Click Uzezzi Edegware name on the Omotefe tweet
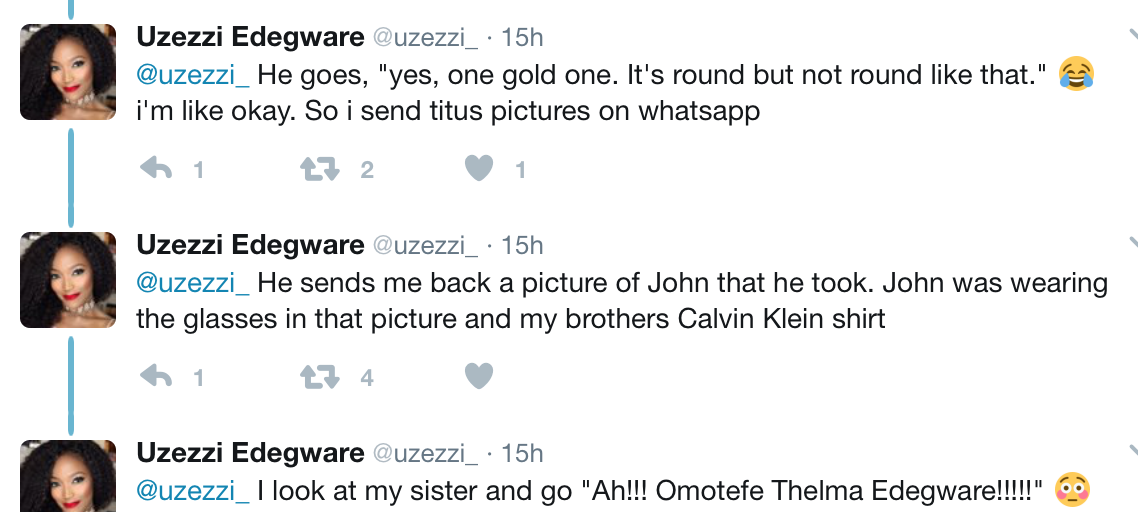This screenshot has height=512, width=1138. point(250,452)
